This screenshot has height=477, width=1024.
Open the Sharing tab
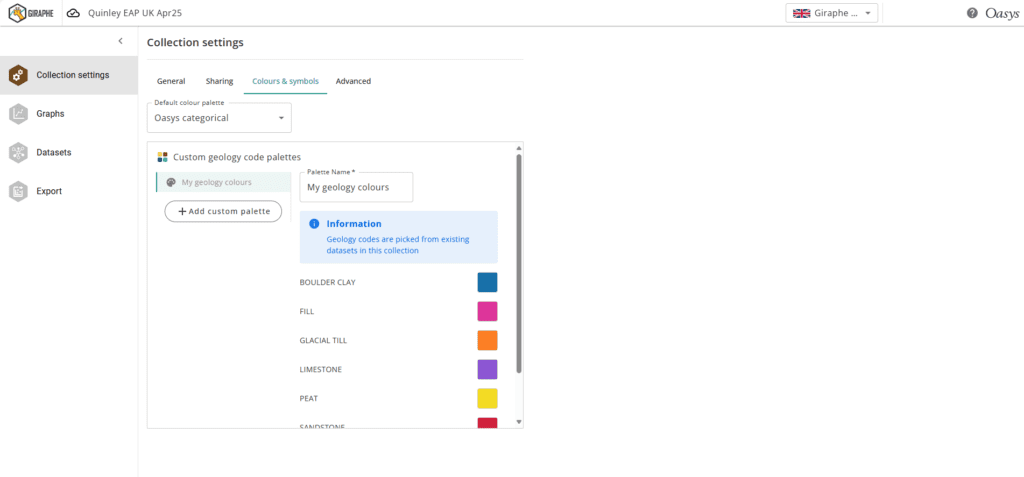(x=219, y=81)
